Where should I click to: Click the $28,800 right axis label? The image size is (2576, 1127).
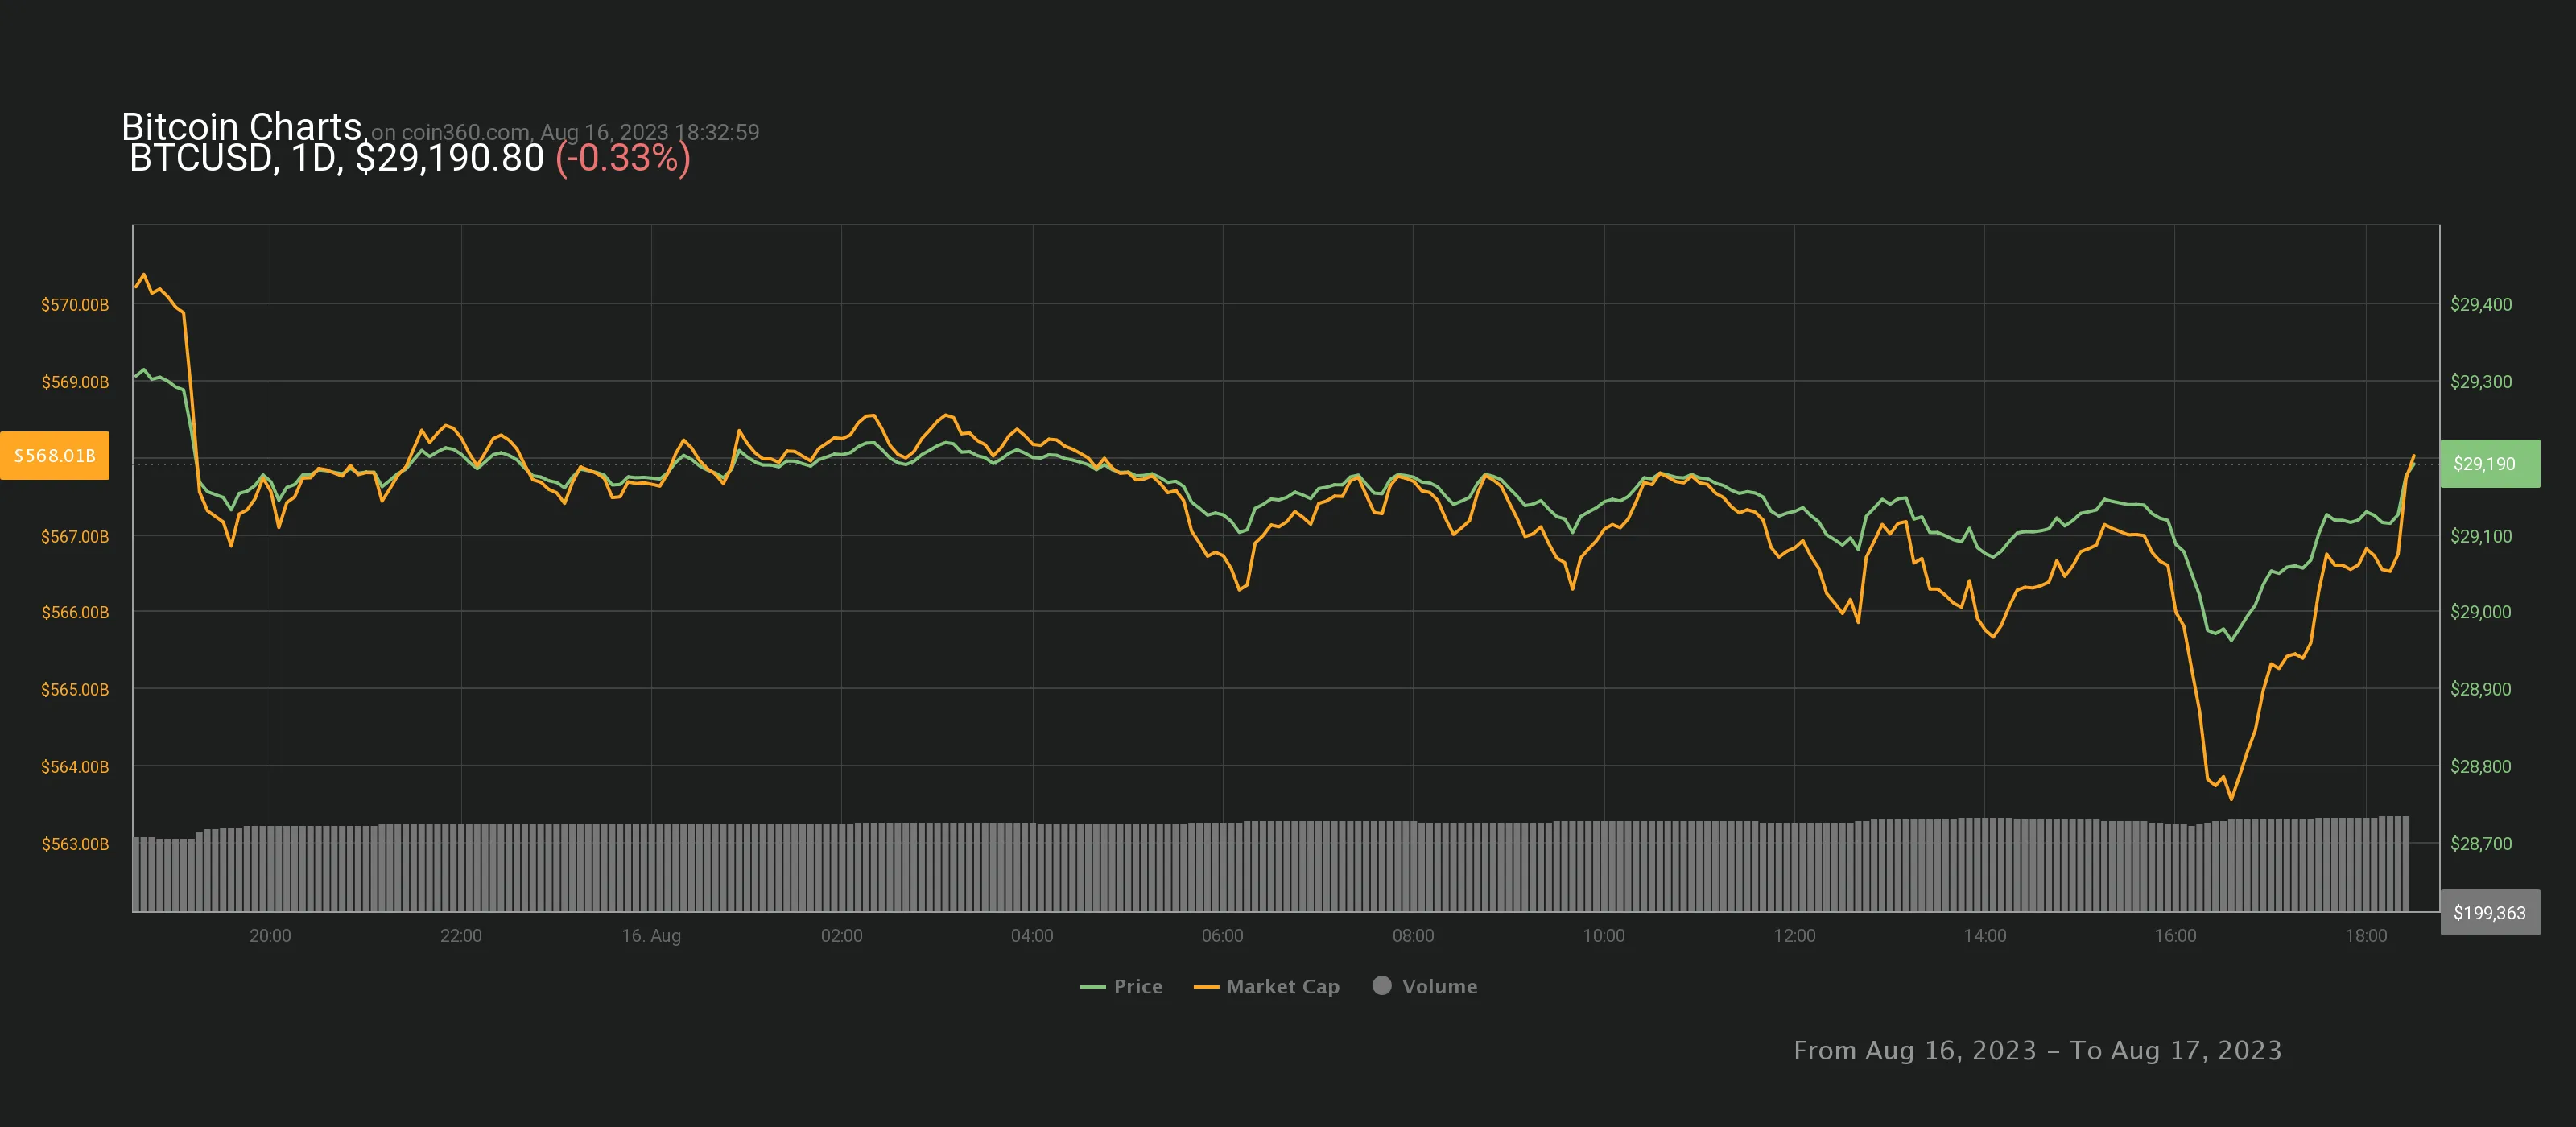2480,767
